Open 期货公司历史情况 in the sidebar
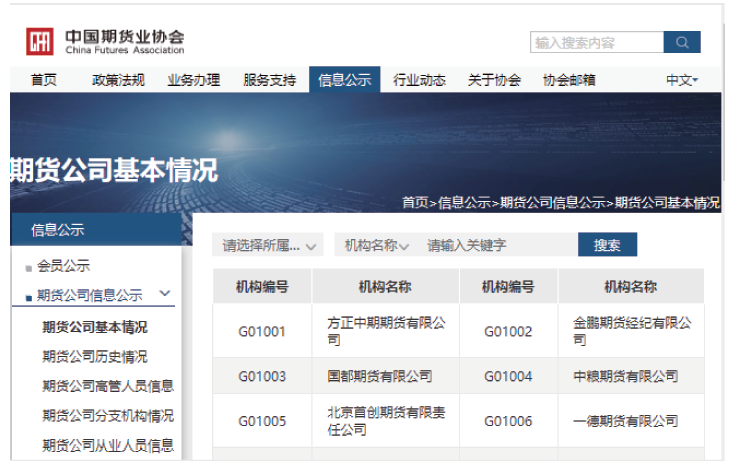 pyautogui.click(x=95, y=356)
